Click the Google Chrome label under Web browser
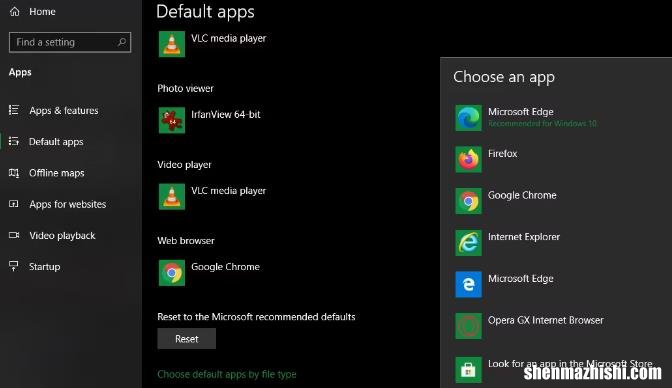672x388 pixels. tap(225, 267)
